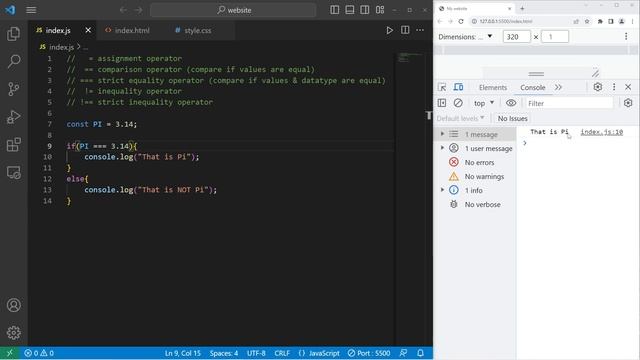
Task: Activate the inspect element picker
Action: 442,87
